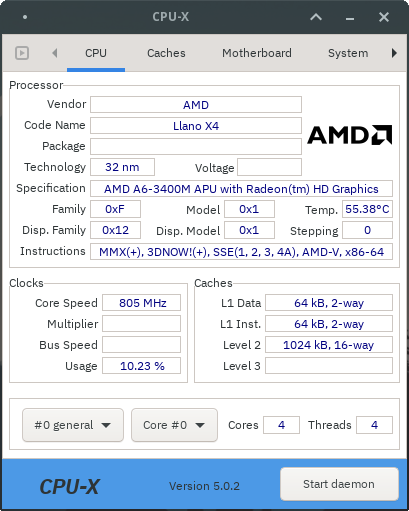Click the L1 Data cache value

tap(329, 303)
